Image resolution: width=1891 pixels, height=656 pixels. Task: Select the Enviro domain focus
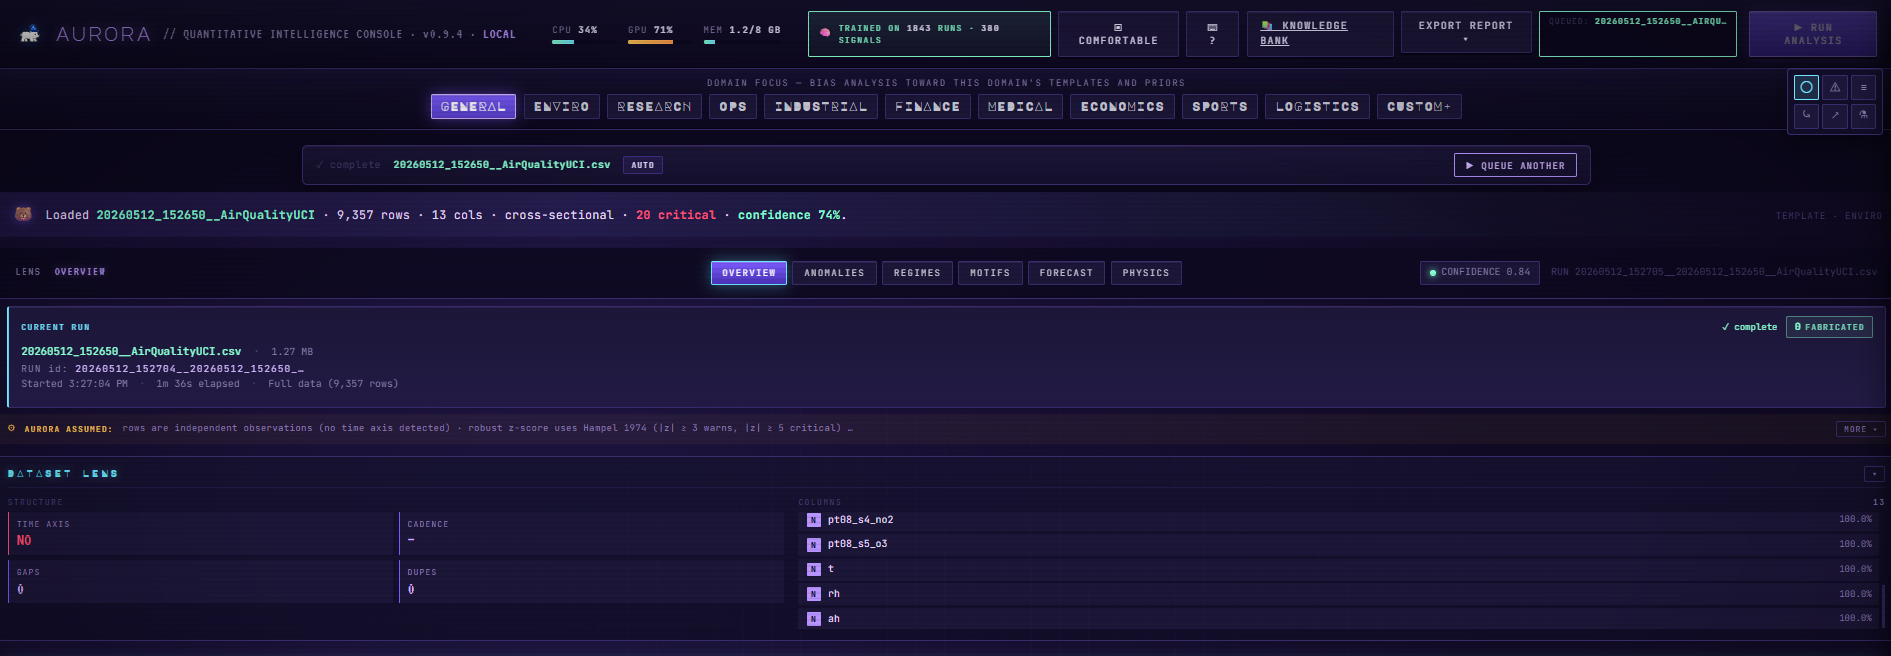[561, 106]
